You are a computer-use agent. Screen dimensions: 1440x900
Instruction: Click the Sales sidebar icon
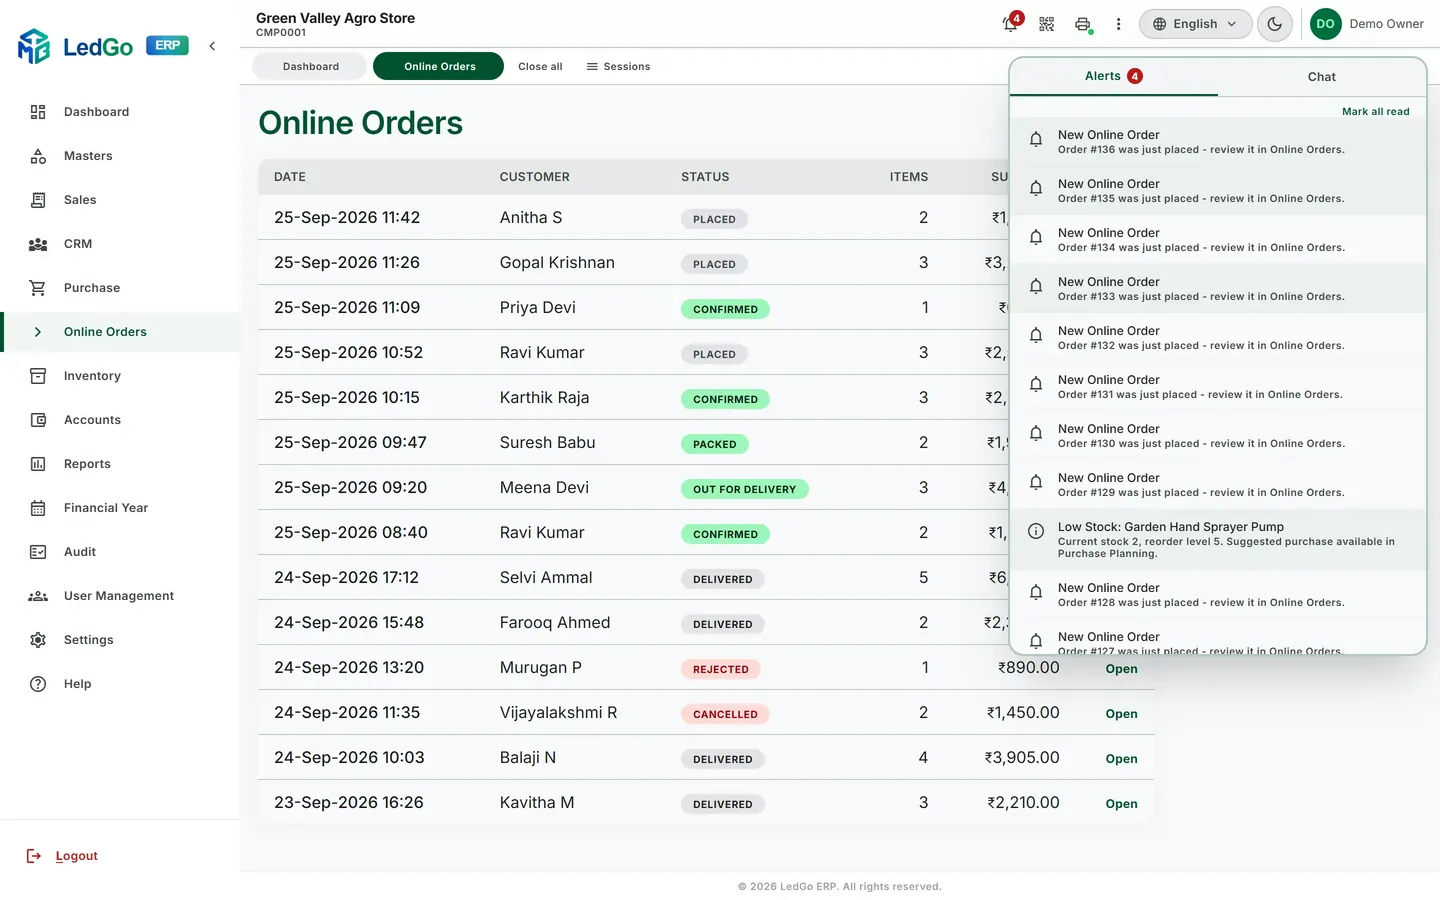coord(38,200)
